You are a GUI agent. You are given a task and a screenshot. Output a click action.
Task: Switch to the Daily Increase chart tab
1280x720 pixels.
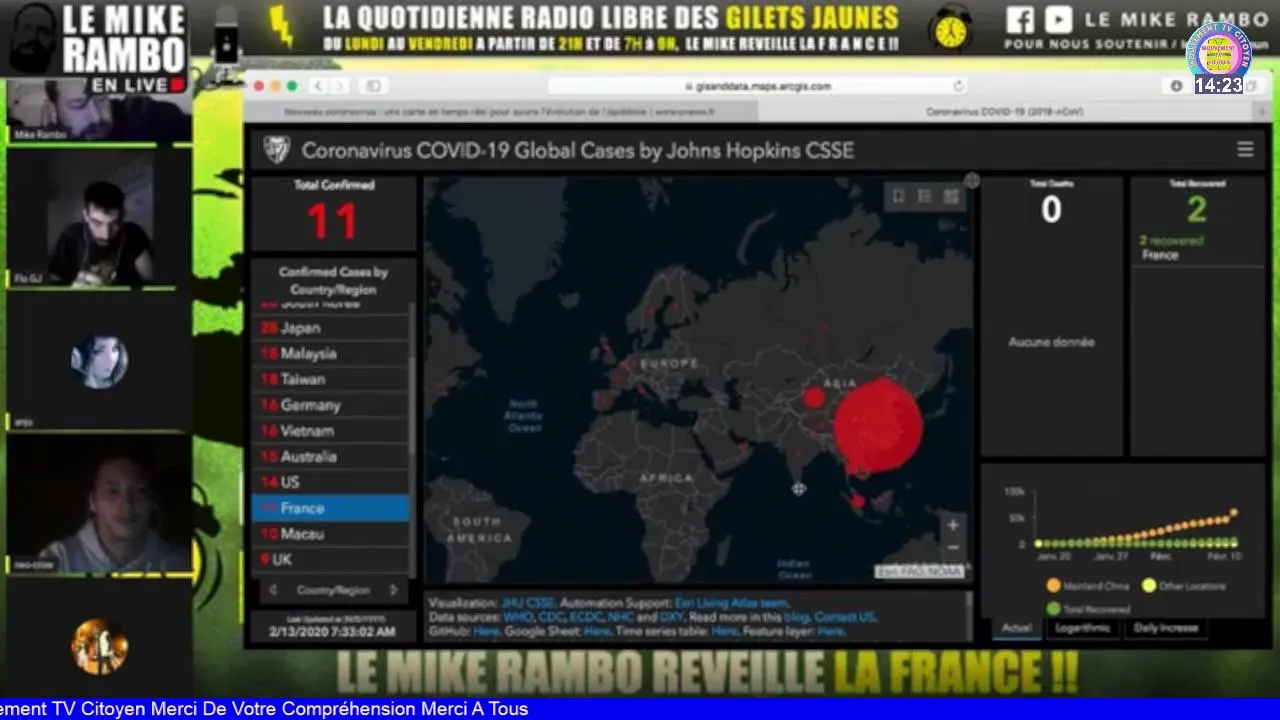1165,628
